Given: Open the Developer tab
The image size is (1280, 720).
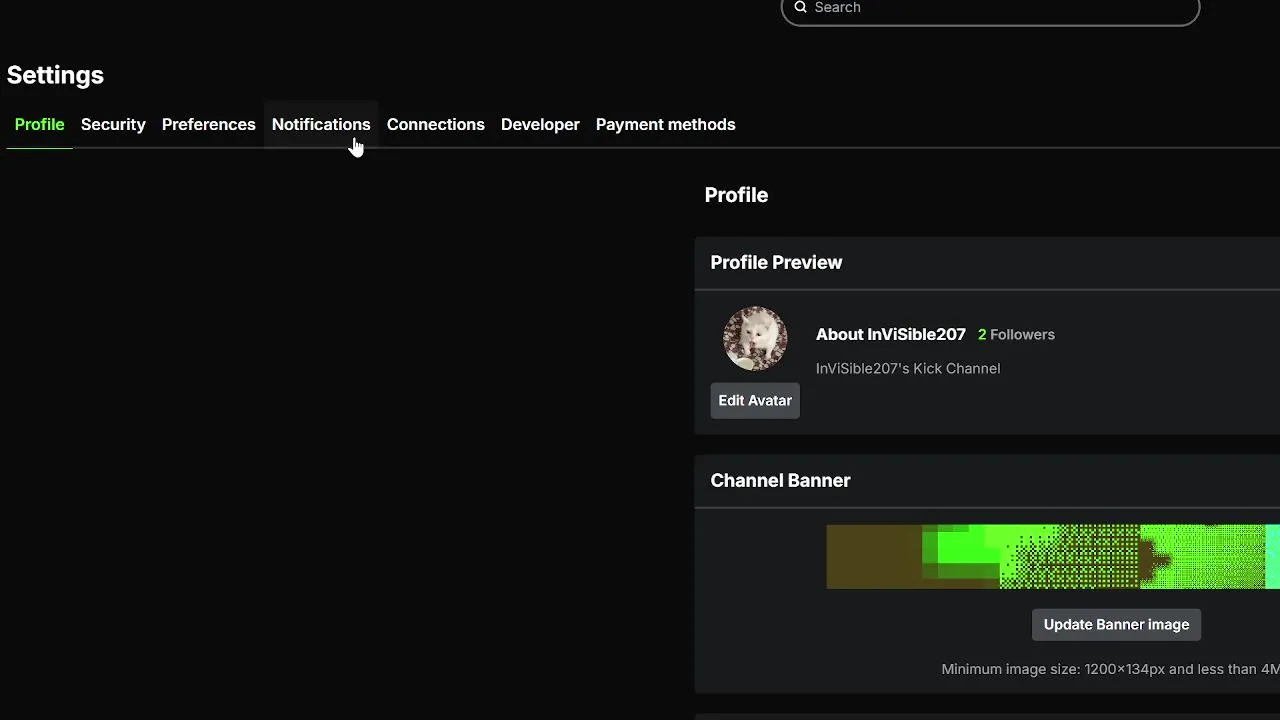Looking at the screenshot, I should pyautogui.click(x=540, y=124).
